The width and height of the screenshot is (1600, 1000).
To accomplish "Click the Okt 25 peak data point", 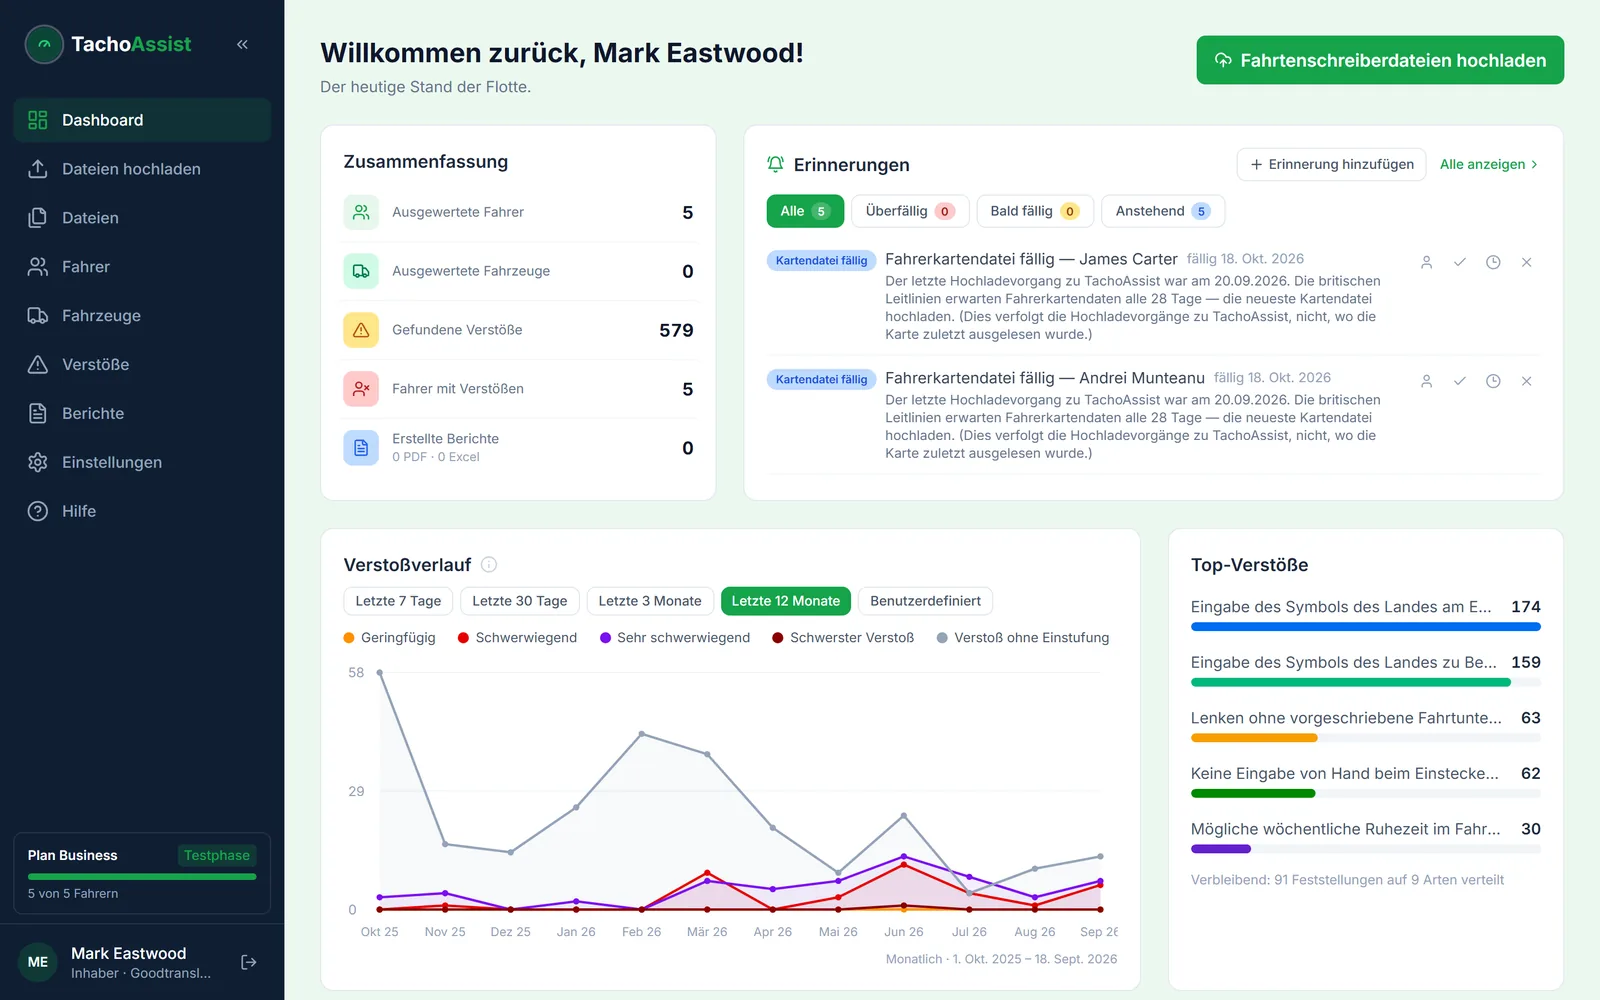I will tap(379, 673).
